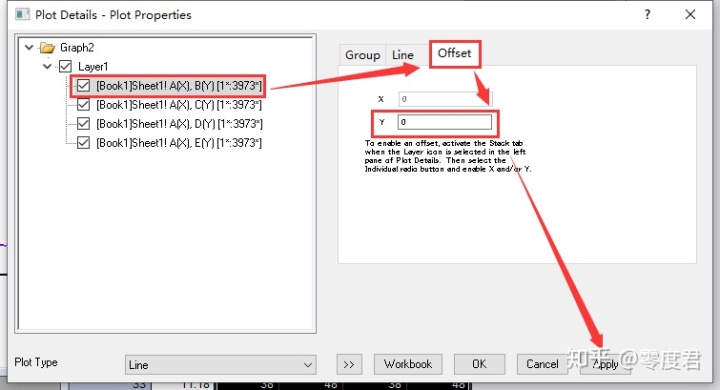
Task: Select the Offset tab
Action: (x=455, y=53)
